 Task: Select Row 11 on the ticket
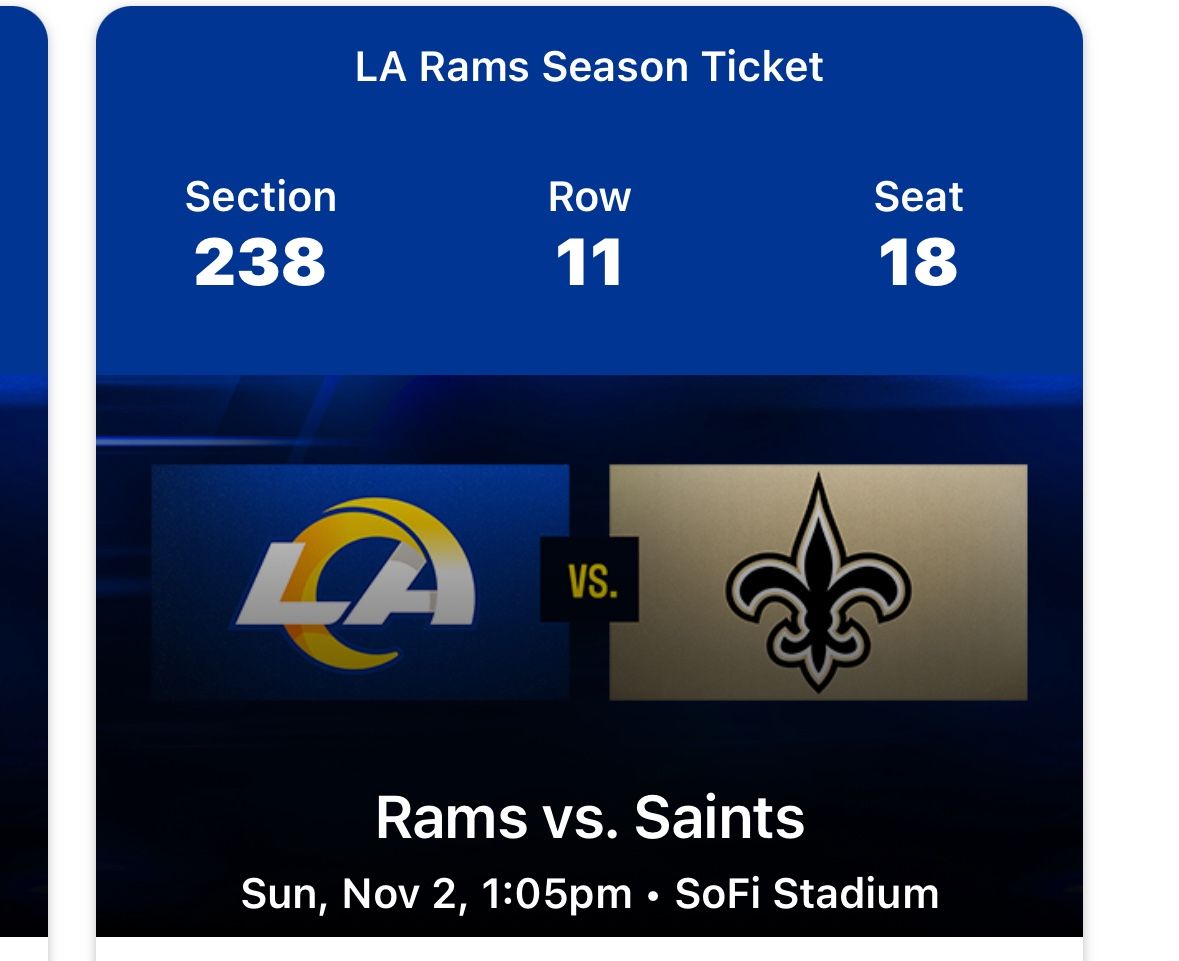(x=588, y=262)
